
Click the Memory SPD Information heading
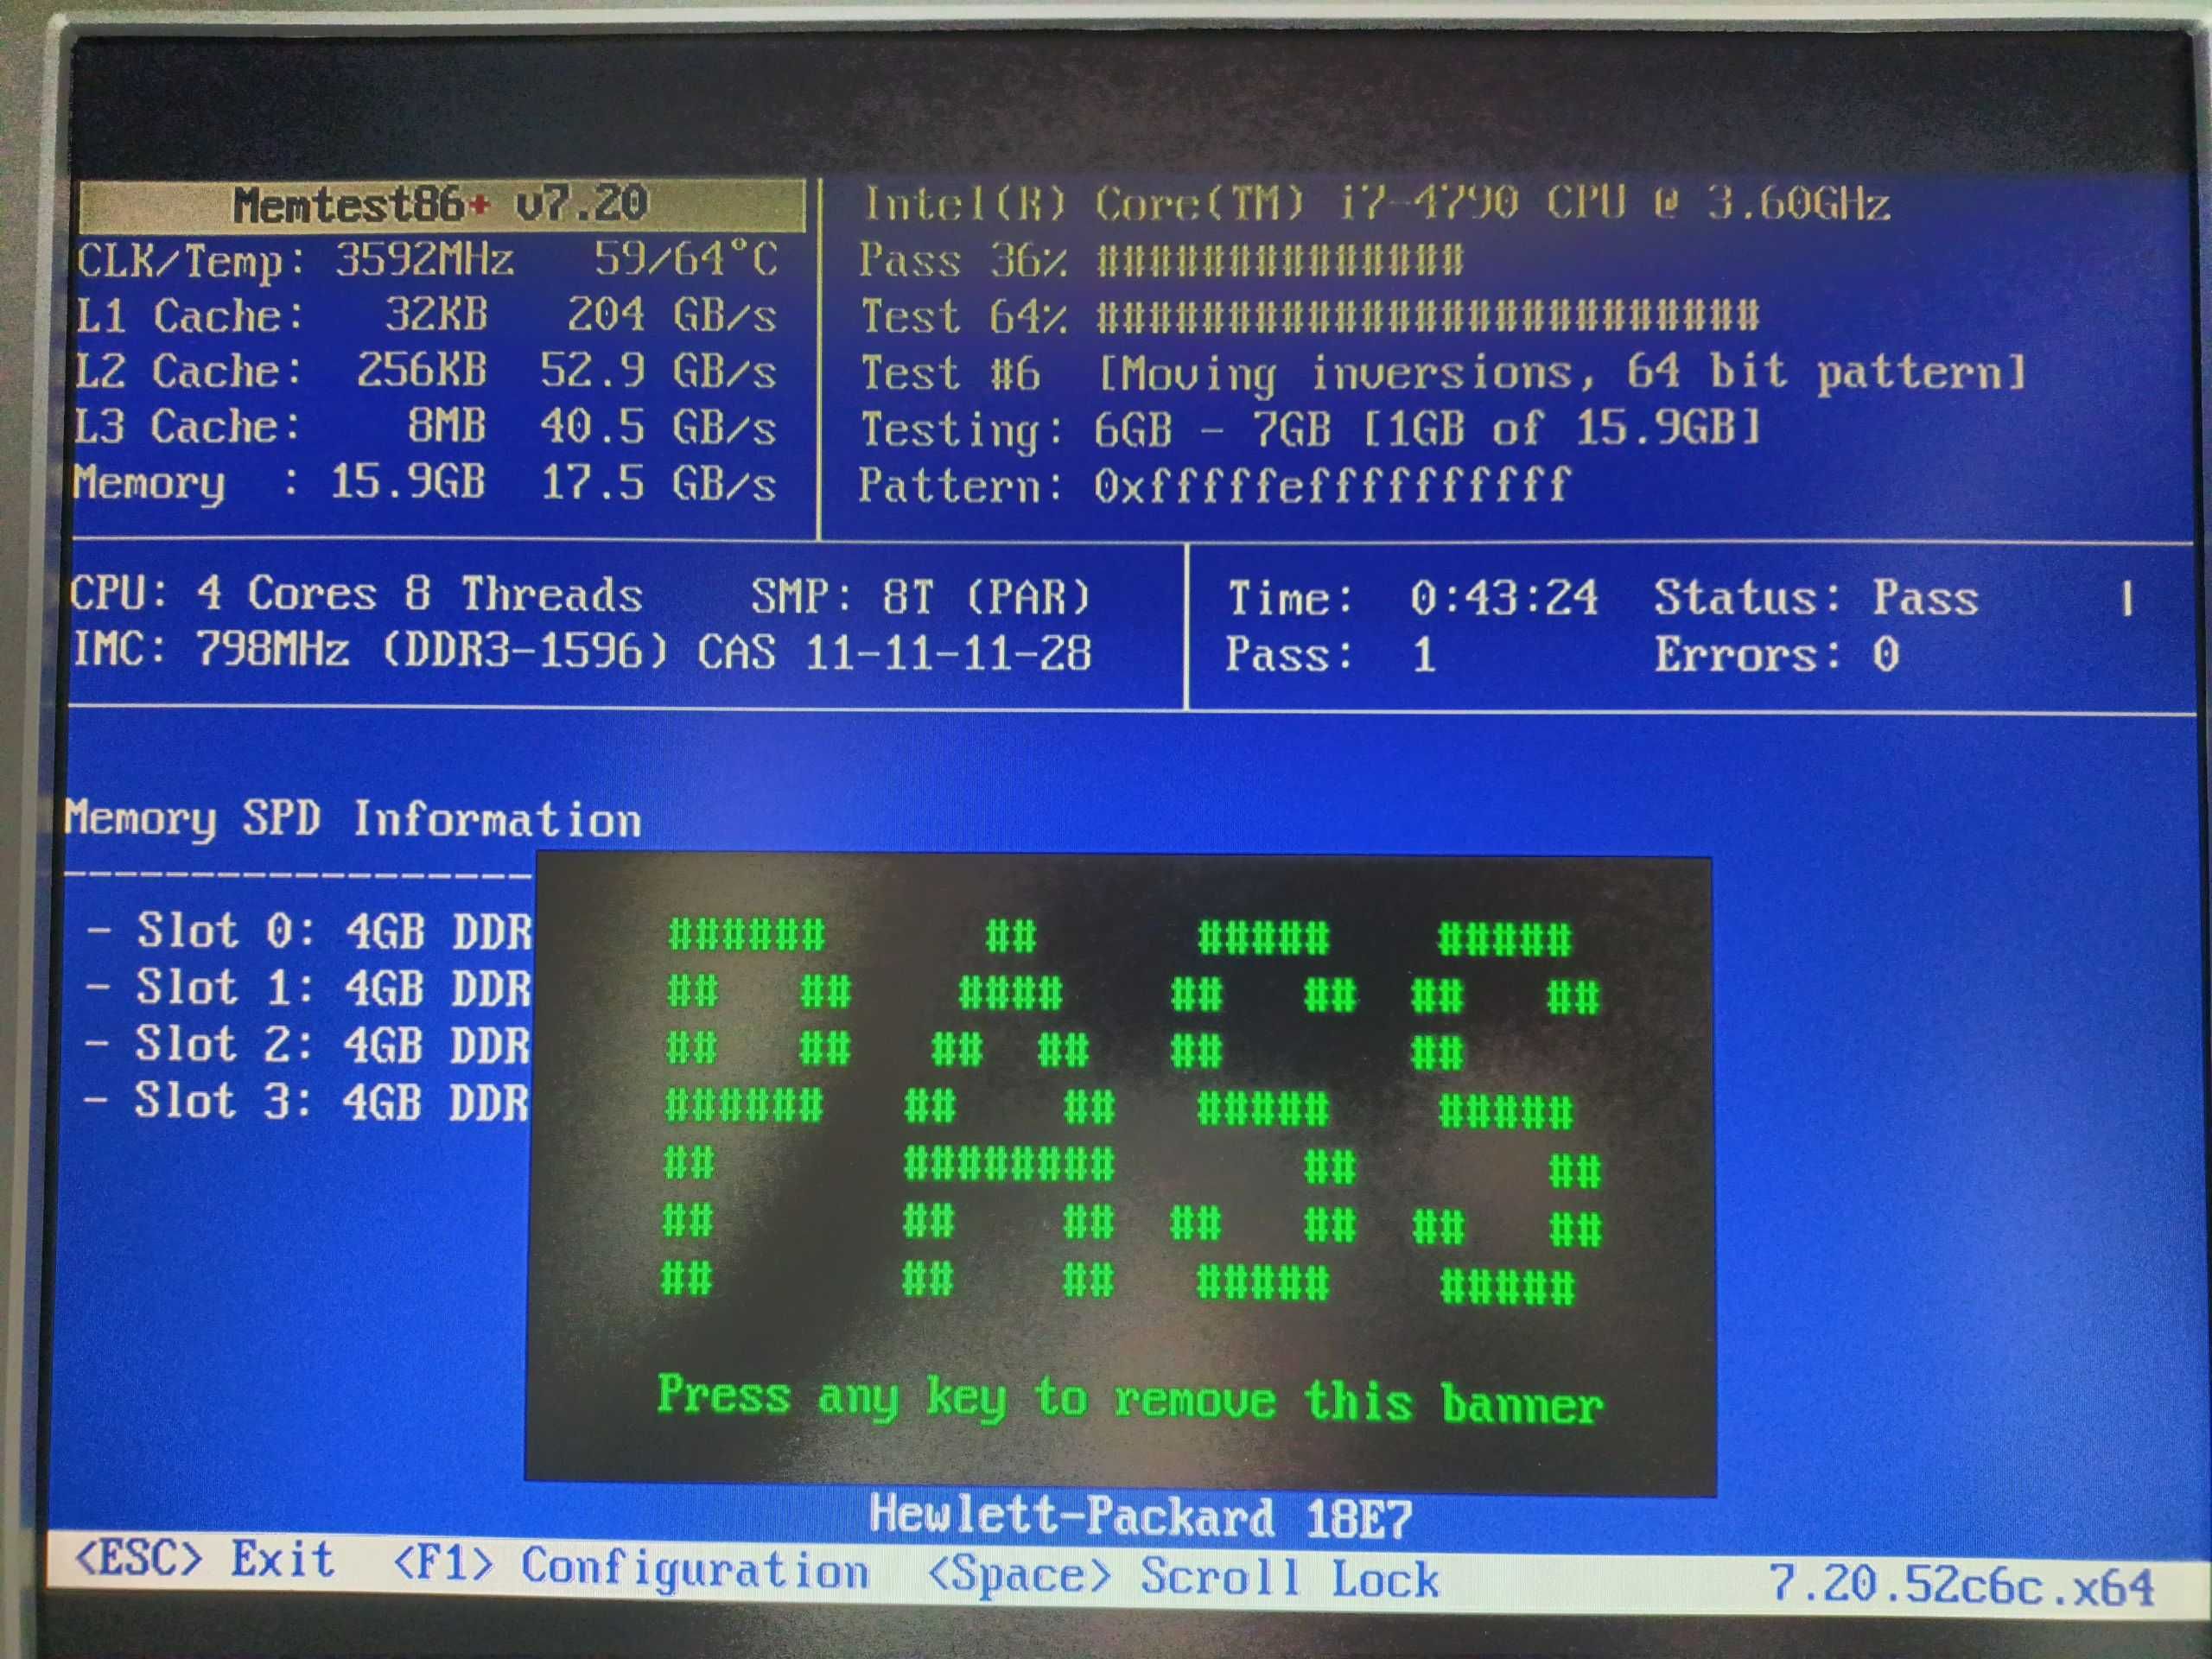[x=353, y=820]
